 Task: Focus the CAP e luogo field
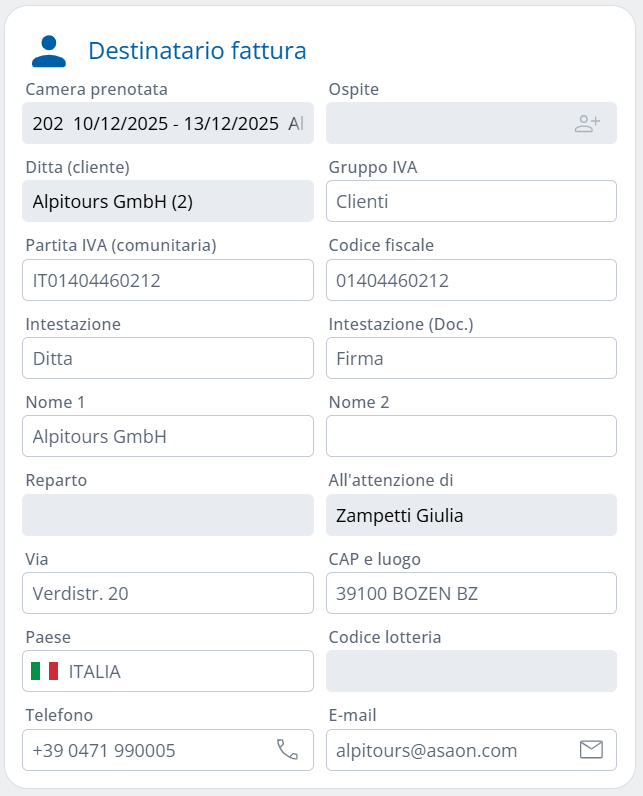click(x=471, y=594)
